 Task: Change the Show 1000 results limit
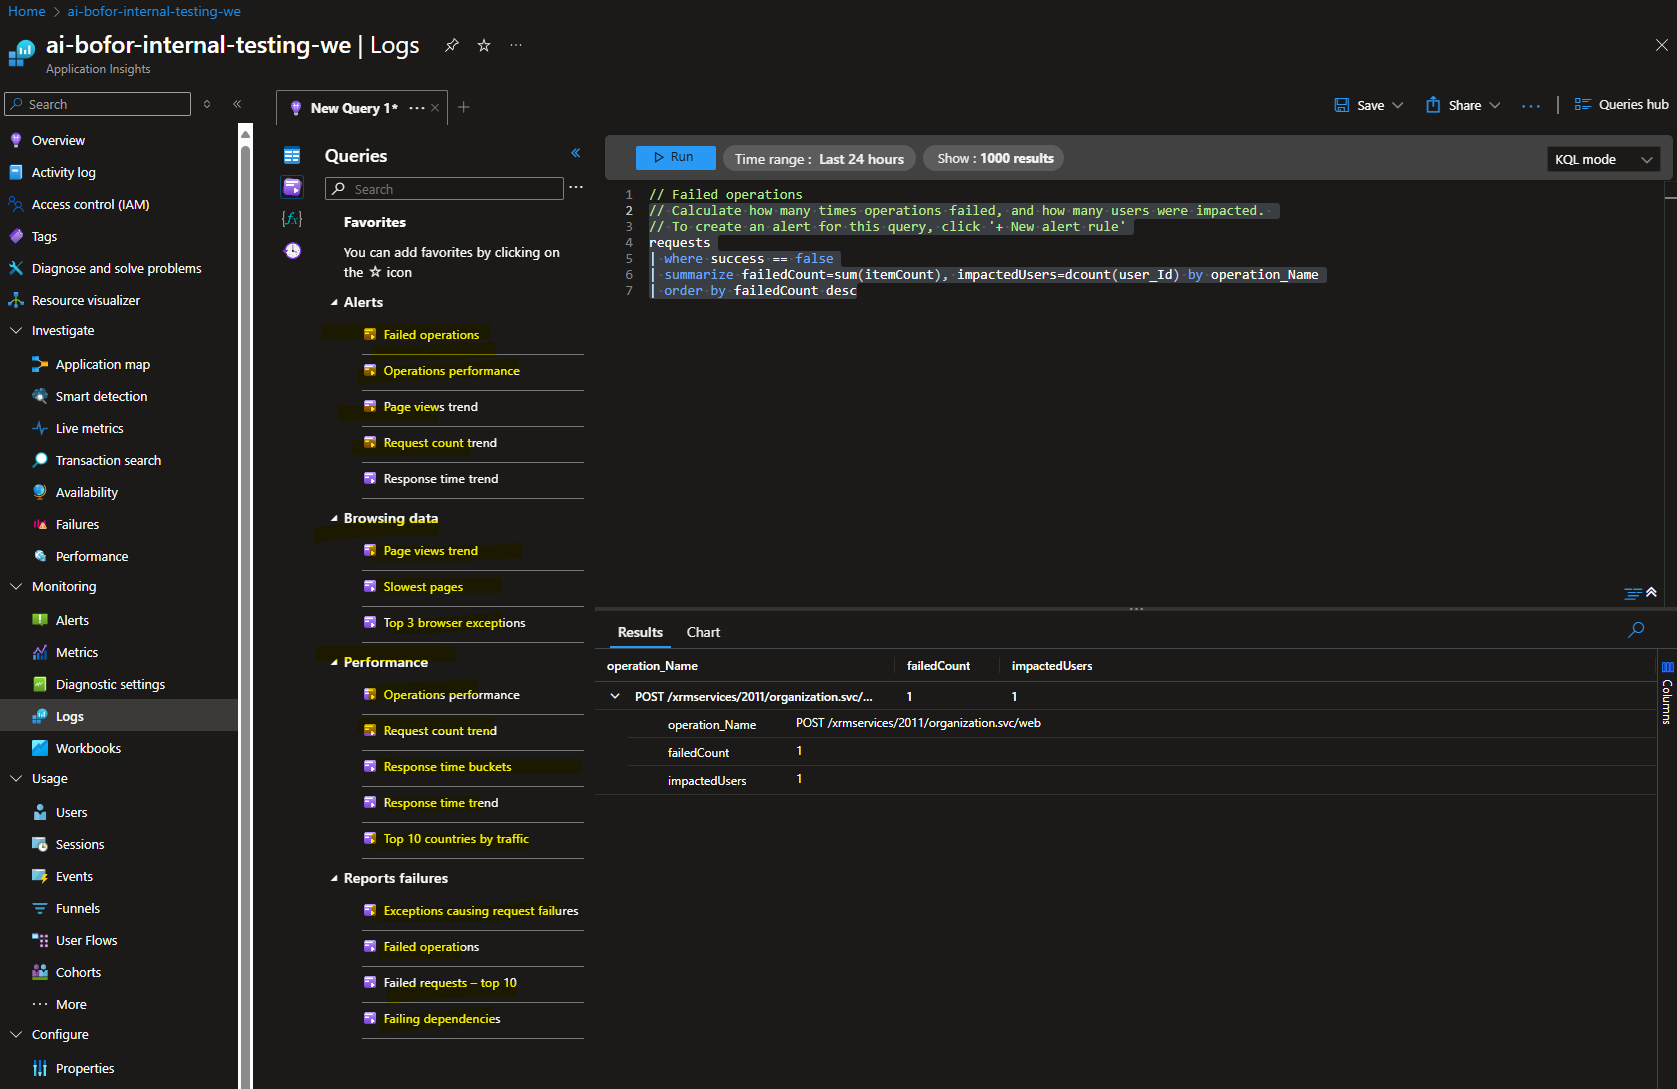[995, 158]
